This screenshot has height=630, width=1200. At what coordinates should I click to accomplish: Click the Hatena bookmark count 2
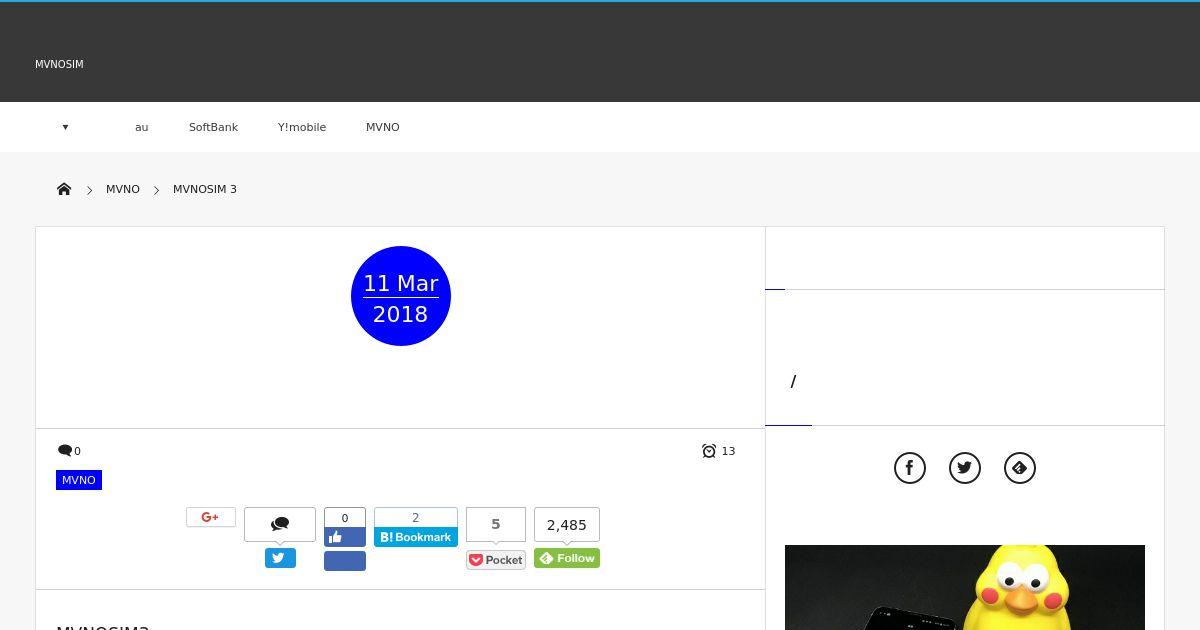(416, 518)
